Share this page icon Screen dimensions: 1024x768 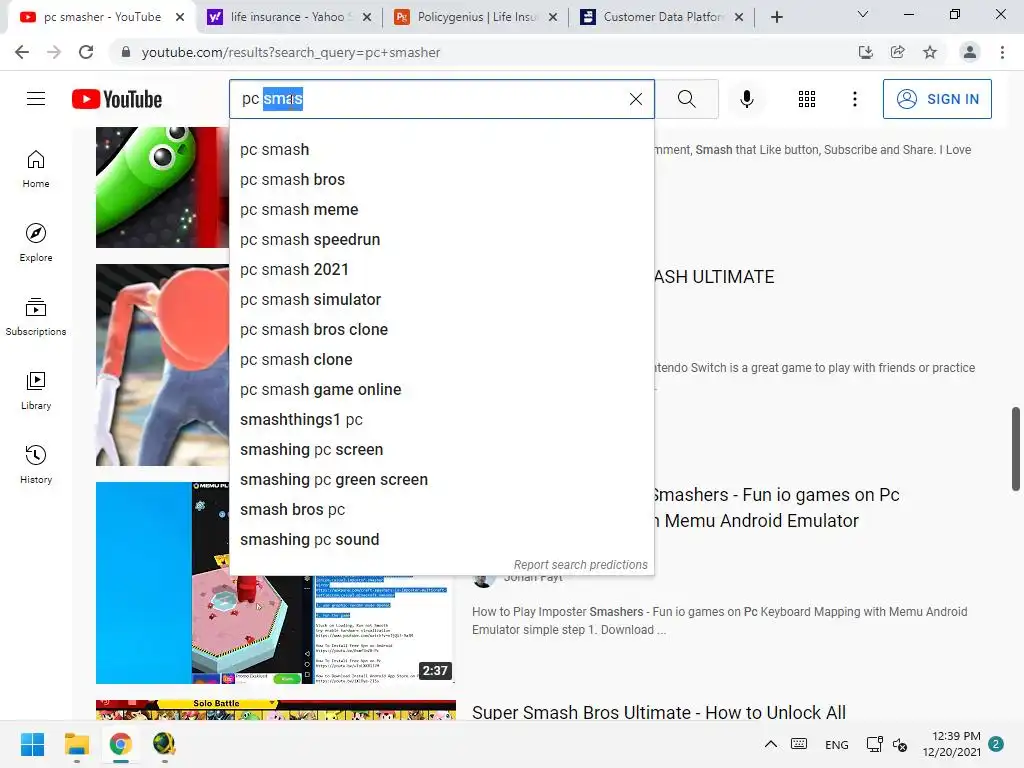coord(897,52)
